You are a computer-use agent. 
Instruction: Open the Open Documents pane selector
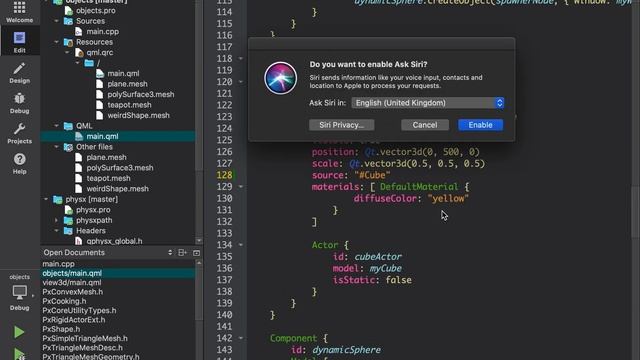pos(170,253)
